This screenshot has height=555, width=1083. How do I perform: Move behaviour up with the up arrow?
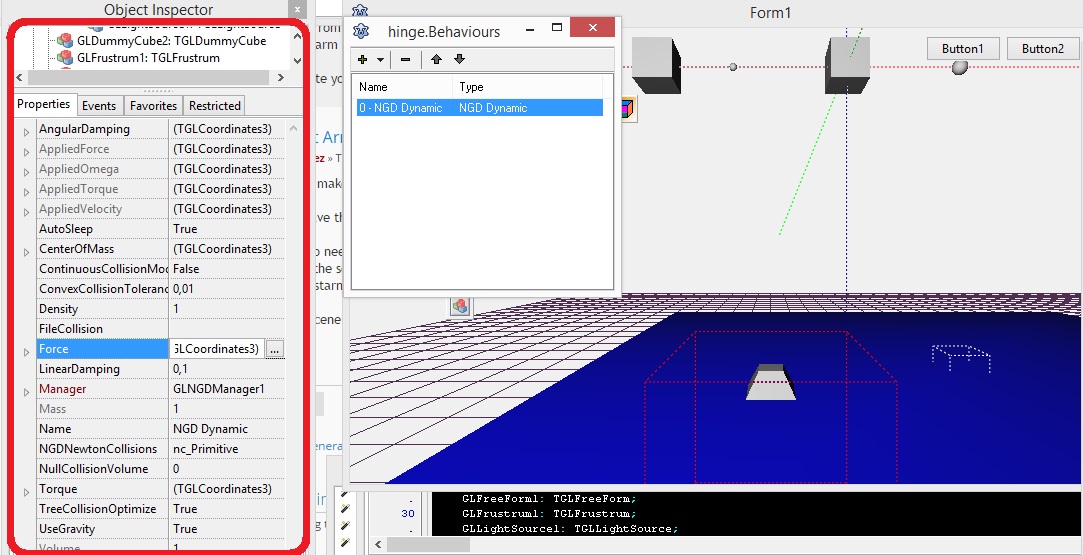pos(437,60)
